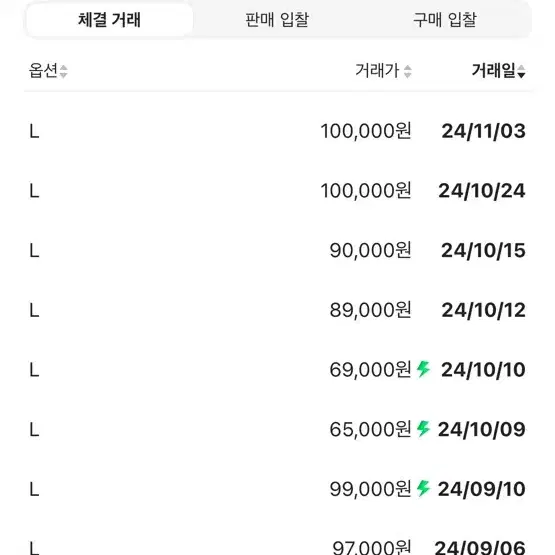This screenshot has height=555, width=555.
Task: Sort by the 거래일 column header
Action: 493,70
